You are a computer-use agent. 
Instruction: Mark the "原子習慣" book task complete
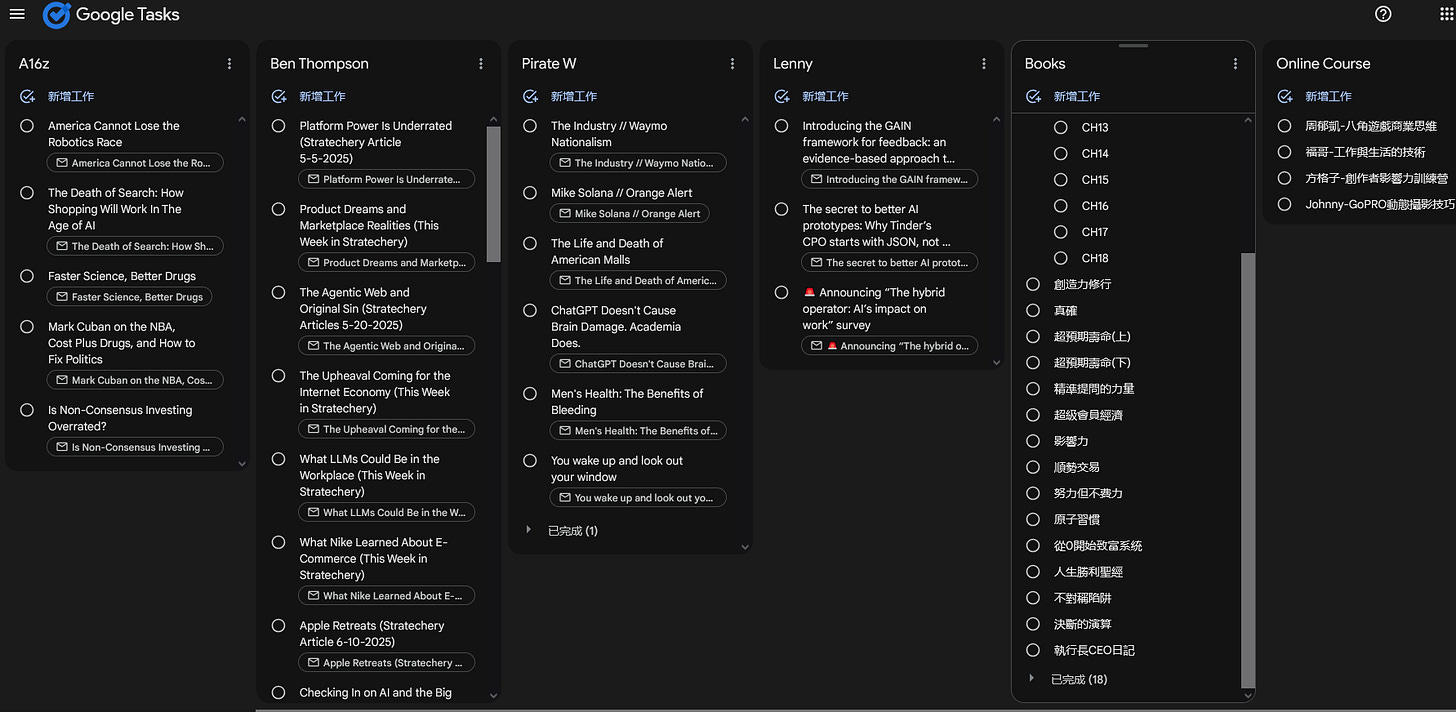click(x=1033, y=519)
